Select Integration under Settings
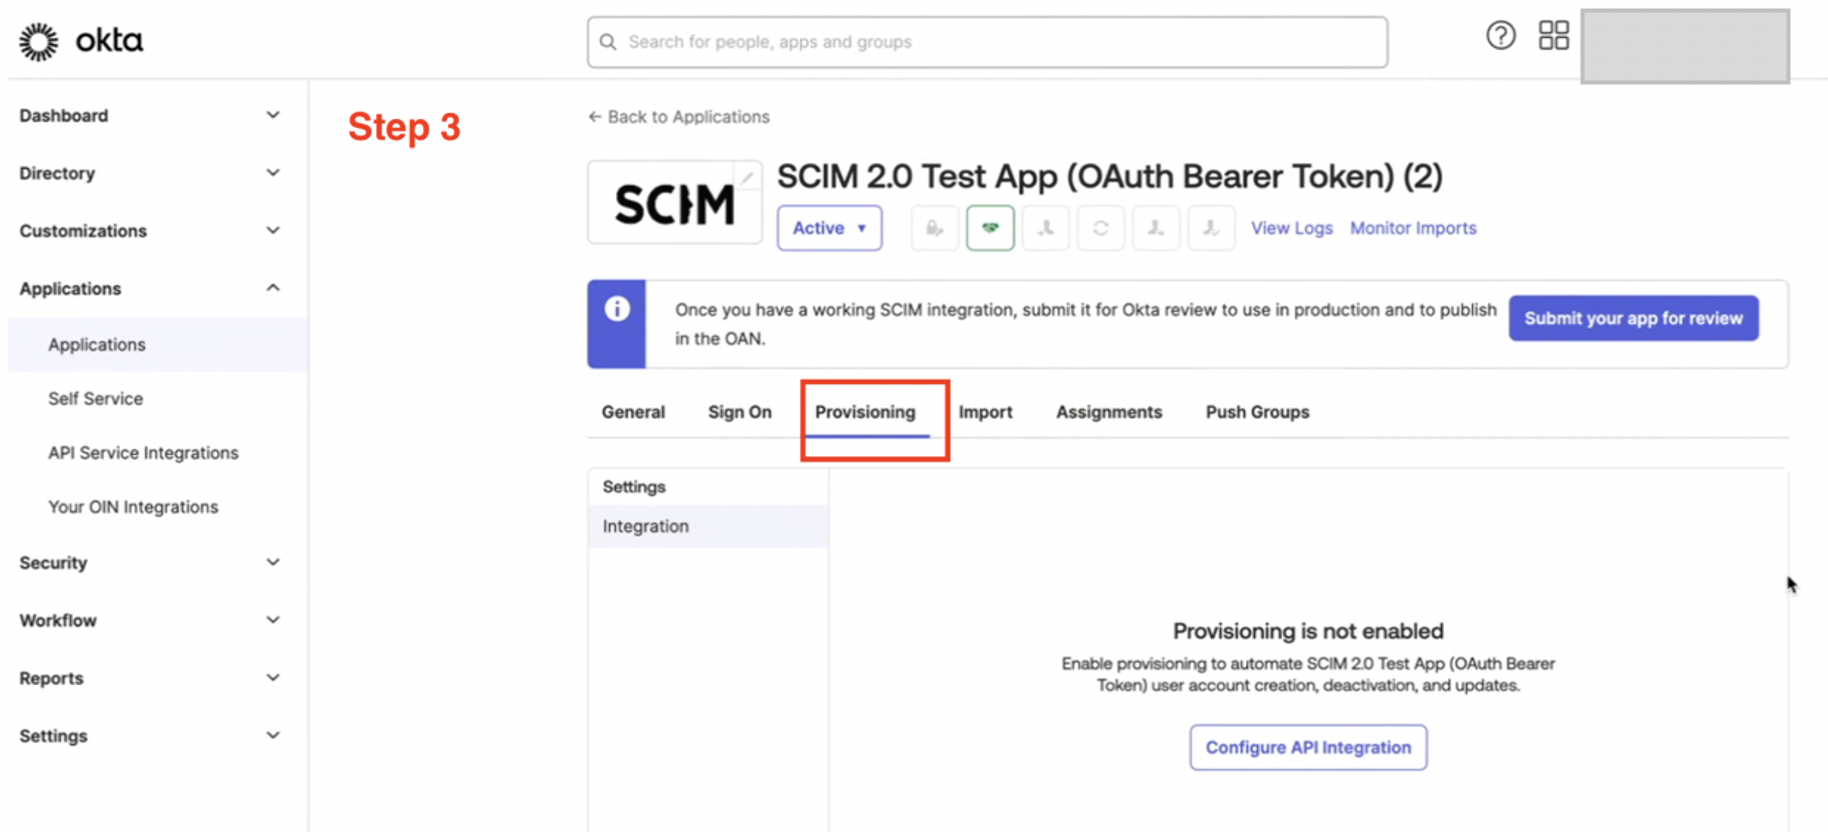This screenshot has width=1828, height=832. tap(708, 526)
